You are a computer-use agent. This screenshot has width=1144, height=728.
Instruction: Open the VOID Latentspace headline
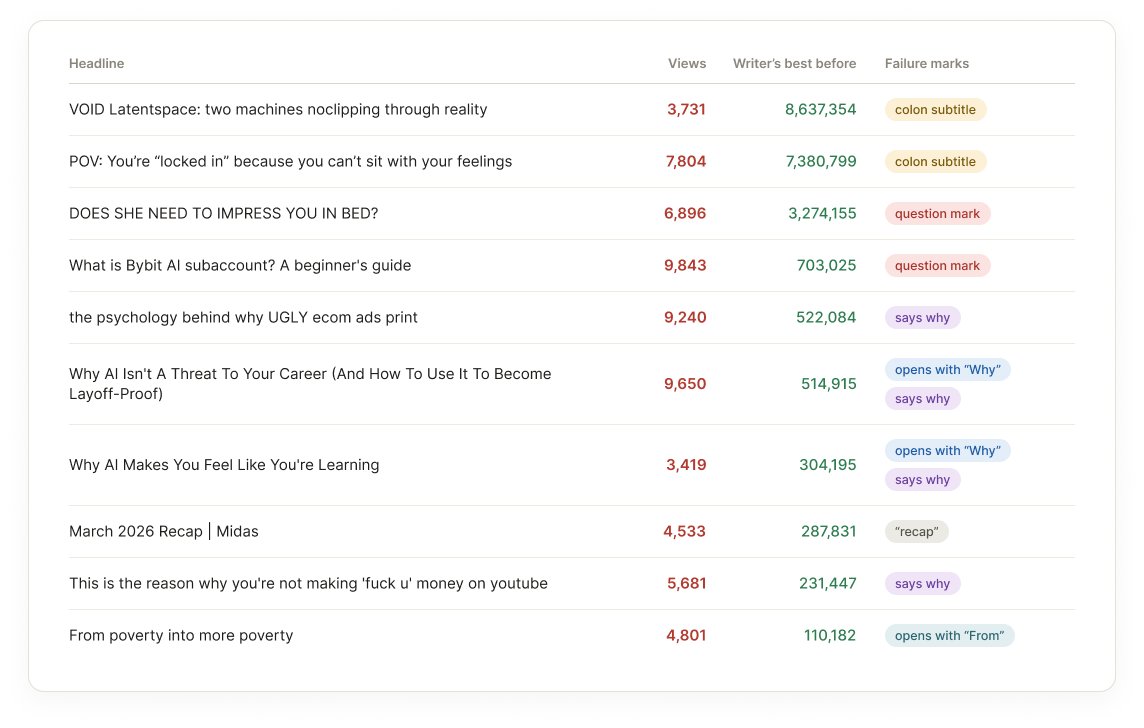coord(278,109)
